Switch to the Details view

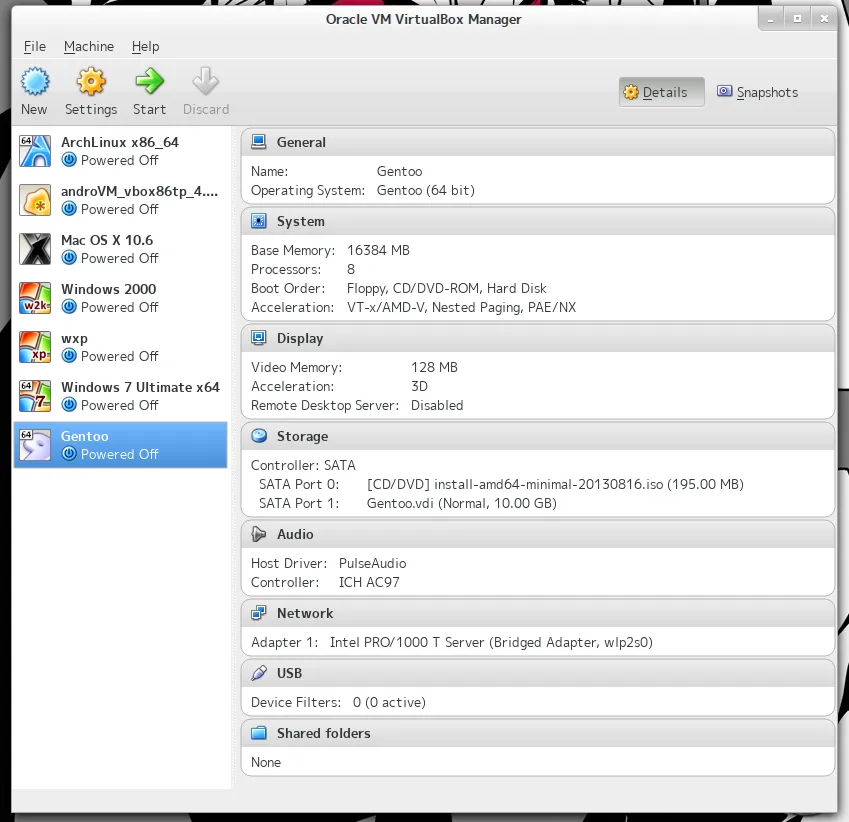661,92
